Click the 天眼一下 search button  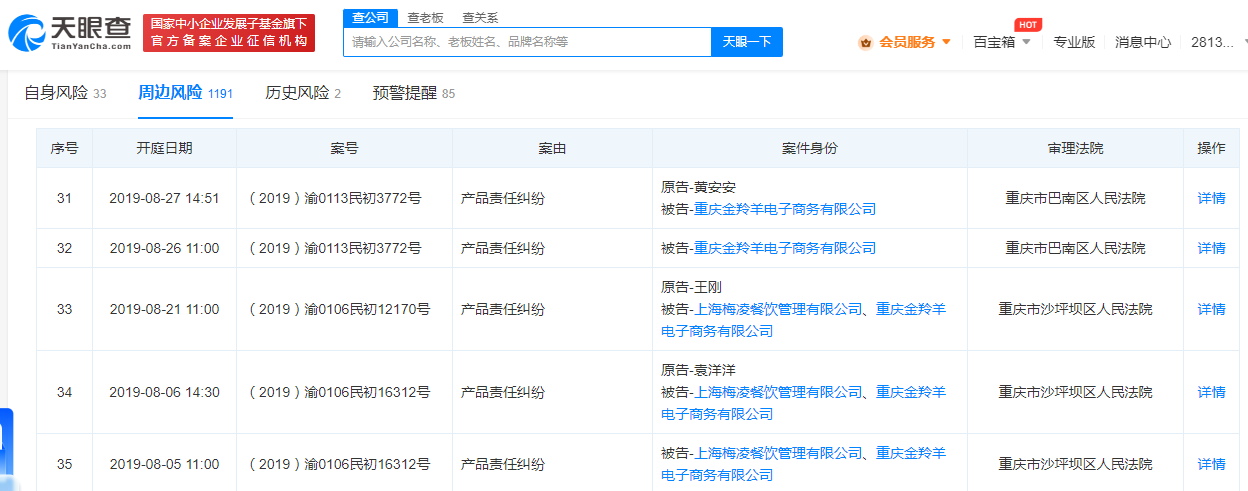pyautogui.click(x=747, y=42)
